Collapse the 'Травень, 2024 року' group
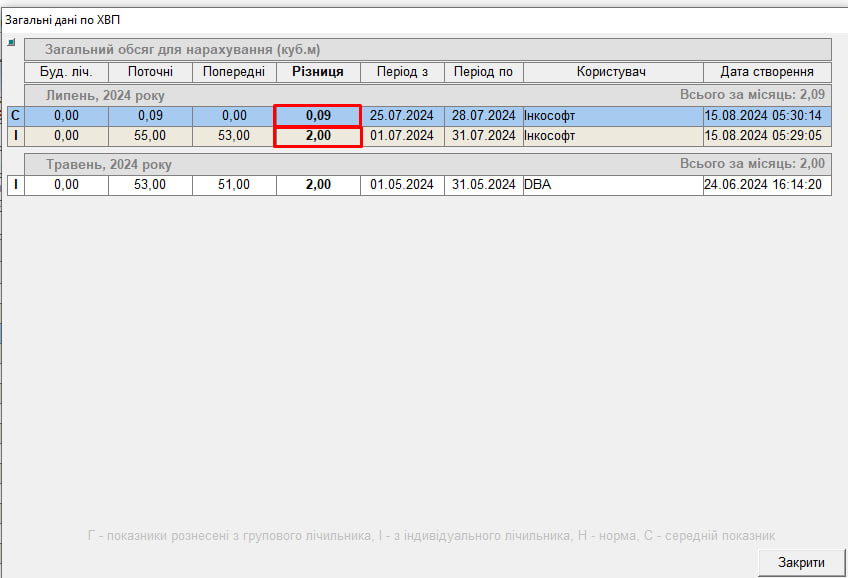 (110, 164)
